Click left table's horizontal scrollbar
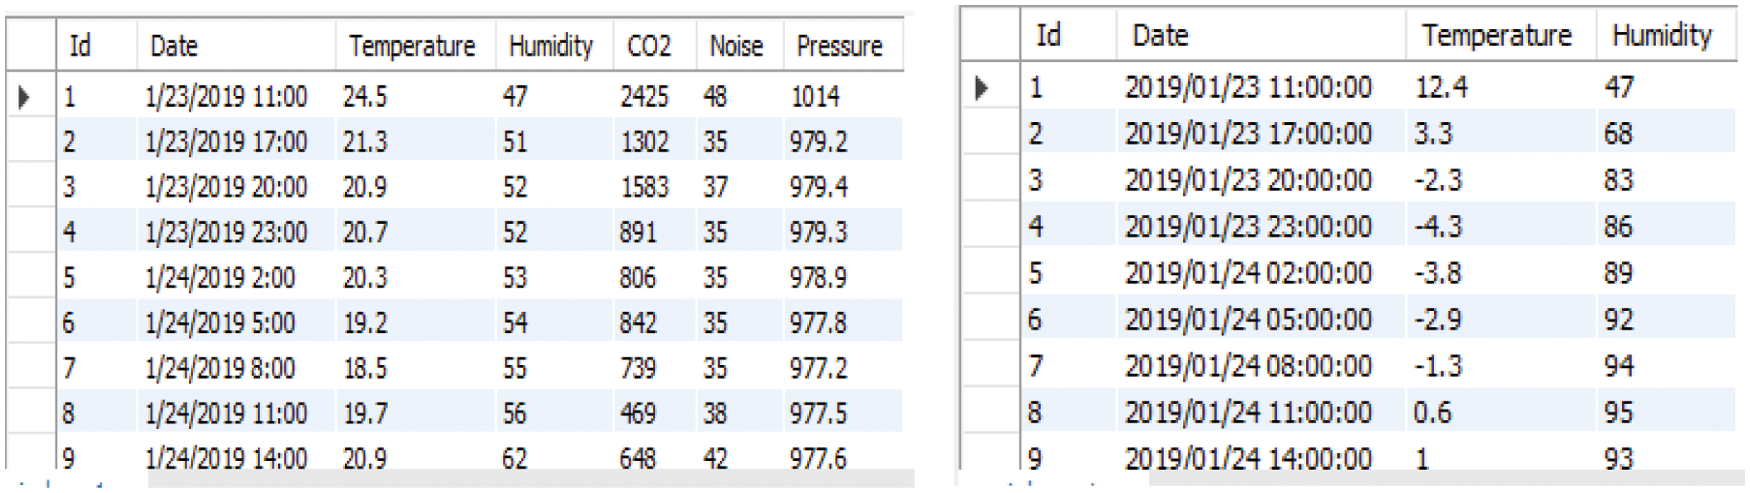This screenshot has width=1750, height=493. 530,480
